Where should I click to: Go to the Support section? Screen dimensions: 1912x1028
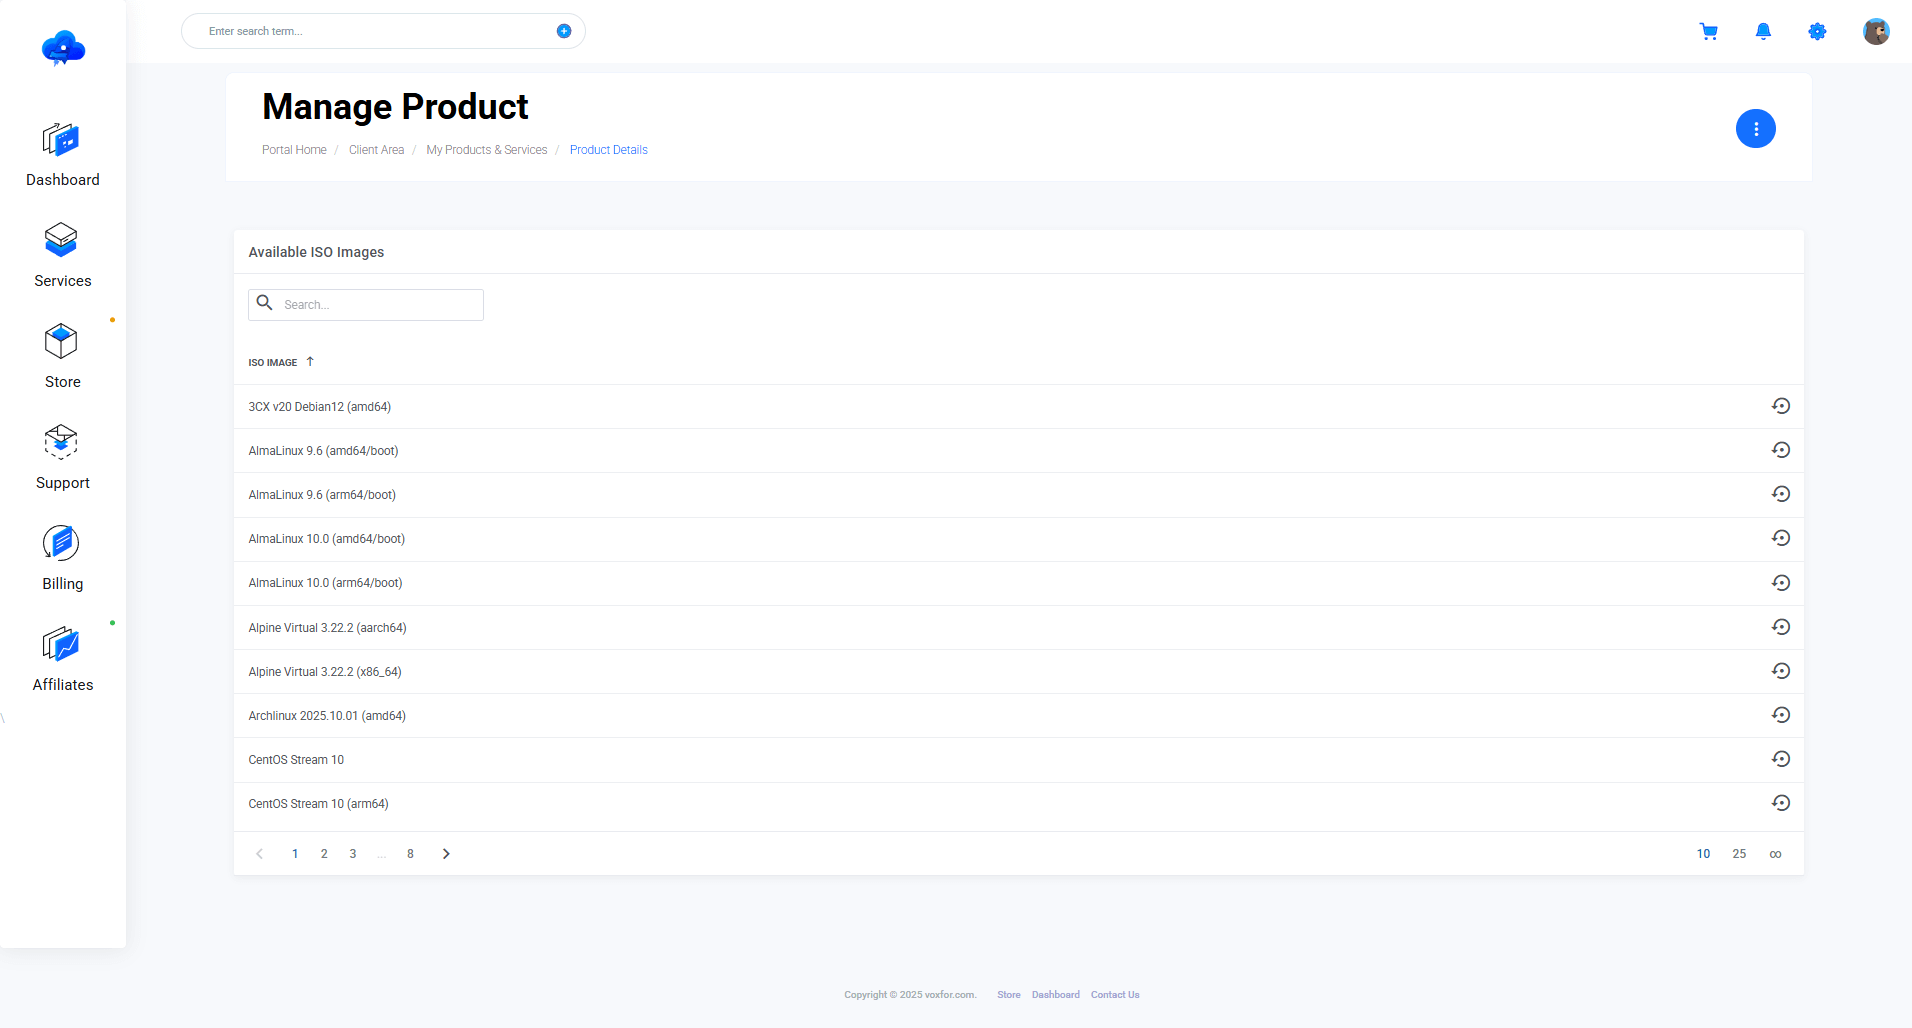pyautogui.click(x=61, y=442)
